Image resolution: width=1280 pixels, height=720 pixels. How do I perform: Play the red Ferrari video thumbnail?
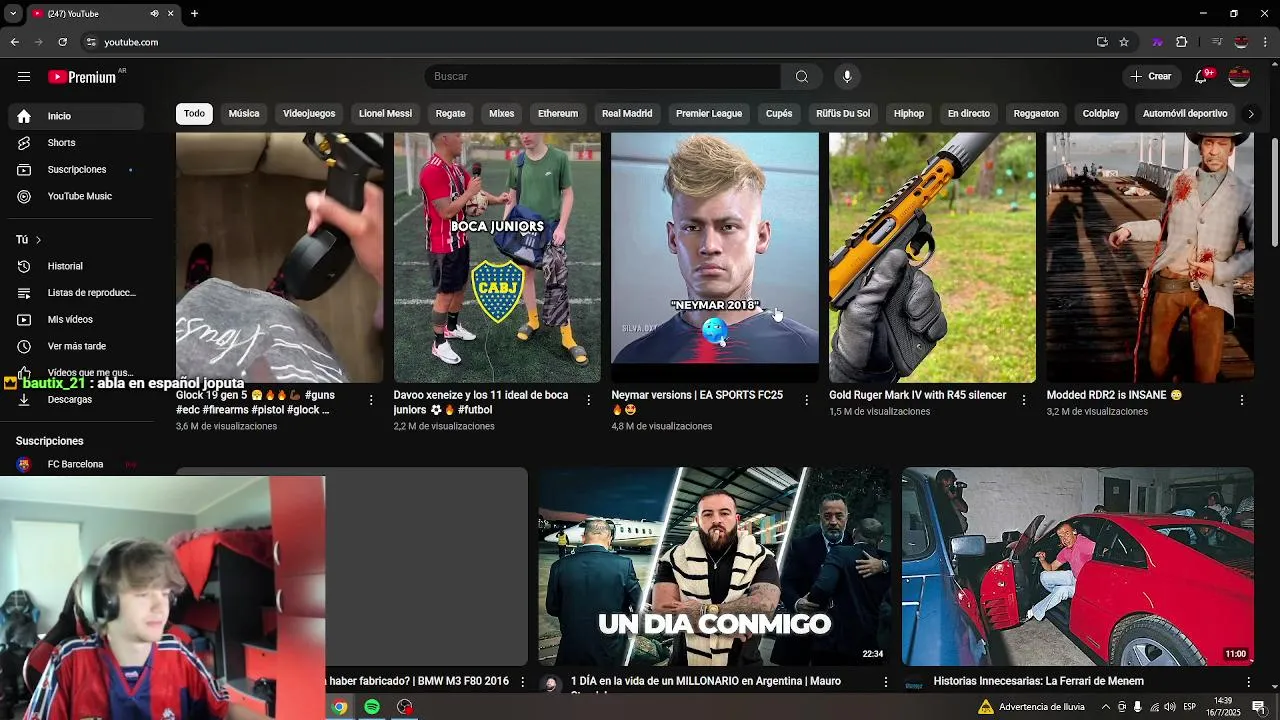[1078, 567]
